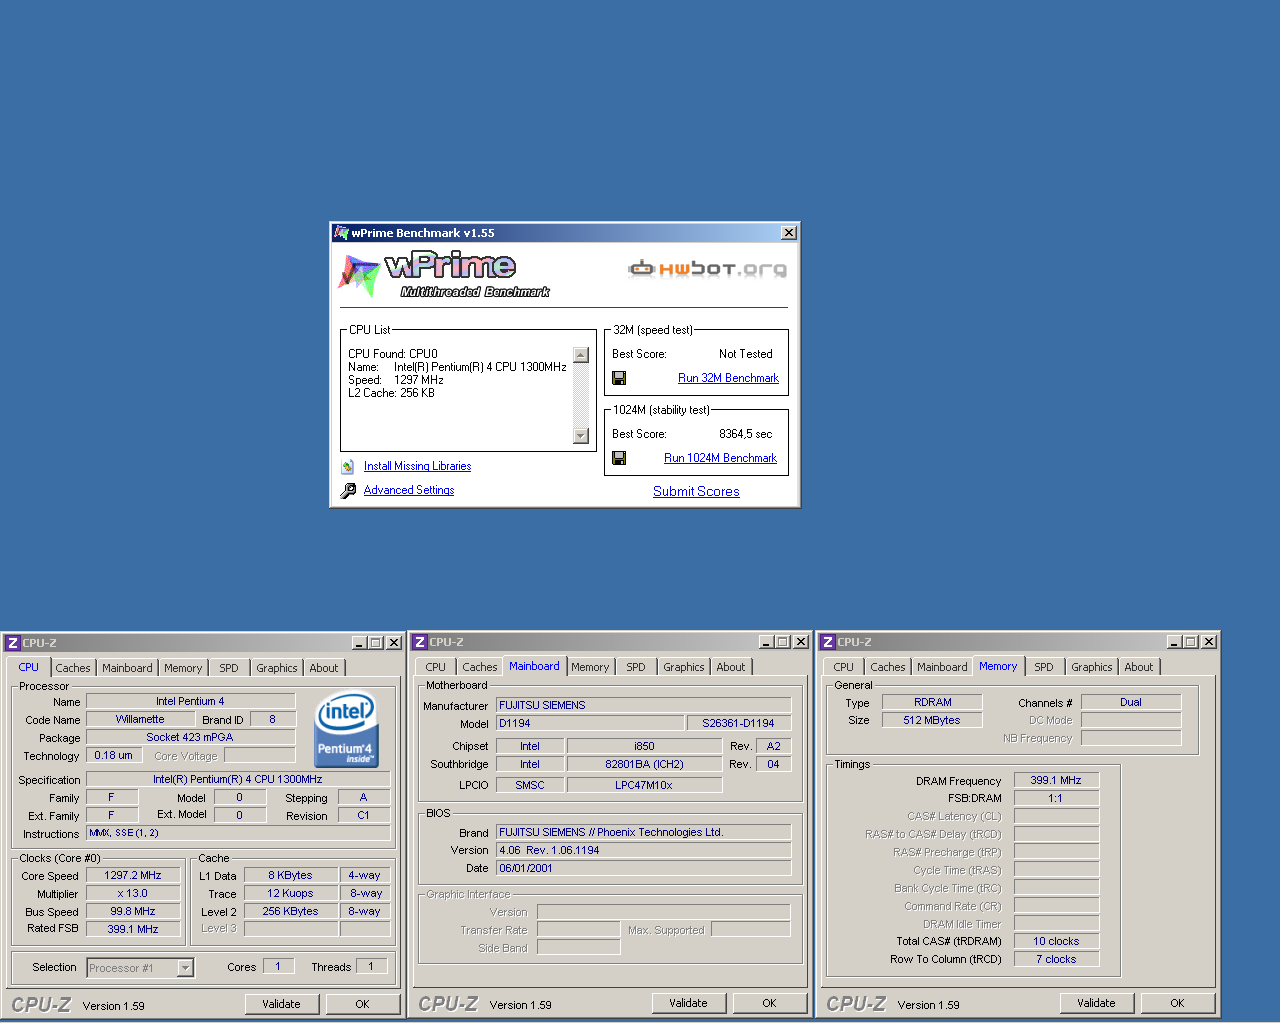
Task: Click the Multiplier x 13.0 field
Action: [x=133, y=893]
